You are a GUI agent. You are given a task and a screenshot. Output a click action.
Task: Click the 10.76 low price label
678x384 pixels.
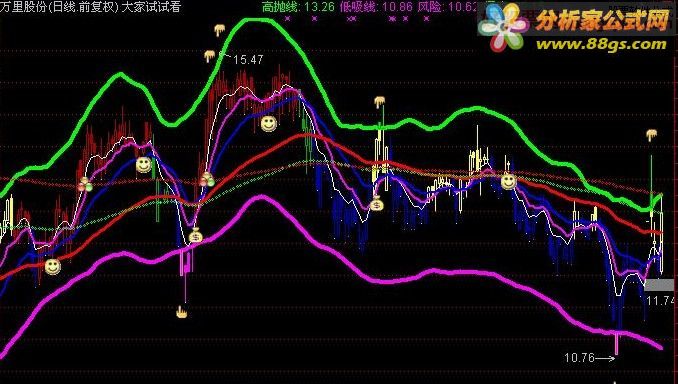click(x=579, y=358)
